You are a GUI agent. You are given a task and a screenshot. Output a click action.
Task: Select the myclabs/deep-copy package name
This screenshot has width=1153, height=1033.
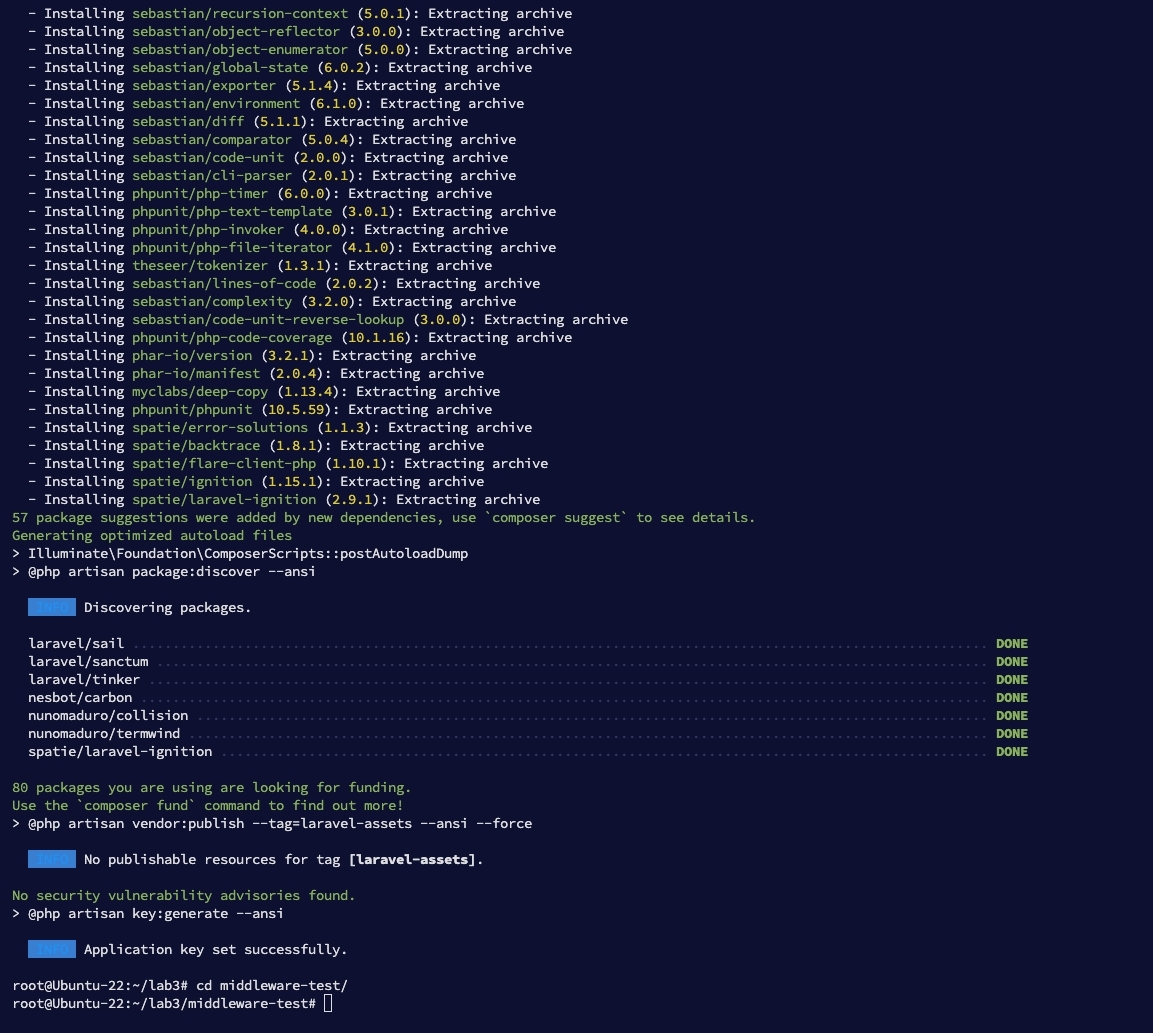pos(200,391)
